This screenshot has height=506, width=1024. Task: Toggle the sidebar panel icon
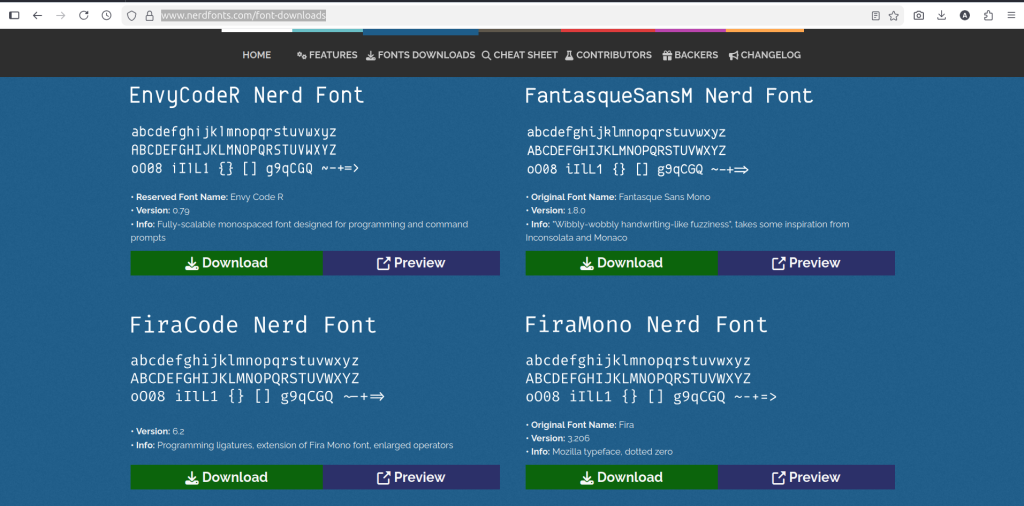14,16
